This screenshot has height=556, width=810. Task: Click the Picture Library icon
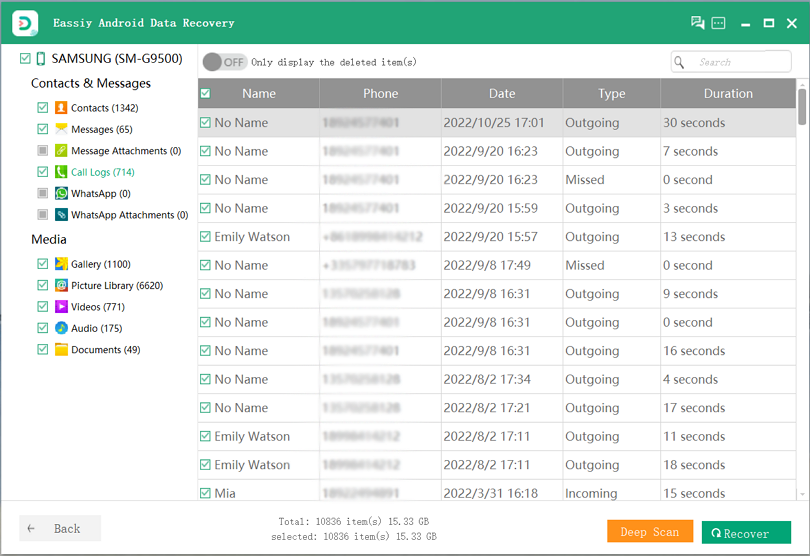point(61,285)
